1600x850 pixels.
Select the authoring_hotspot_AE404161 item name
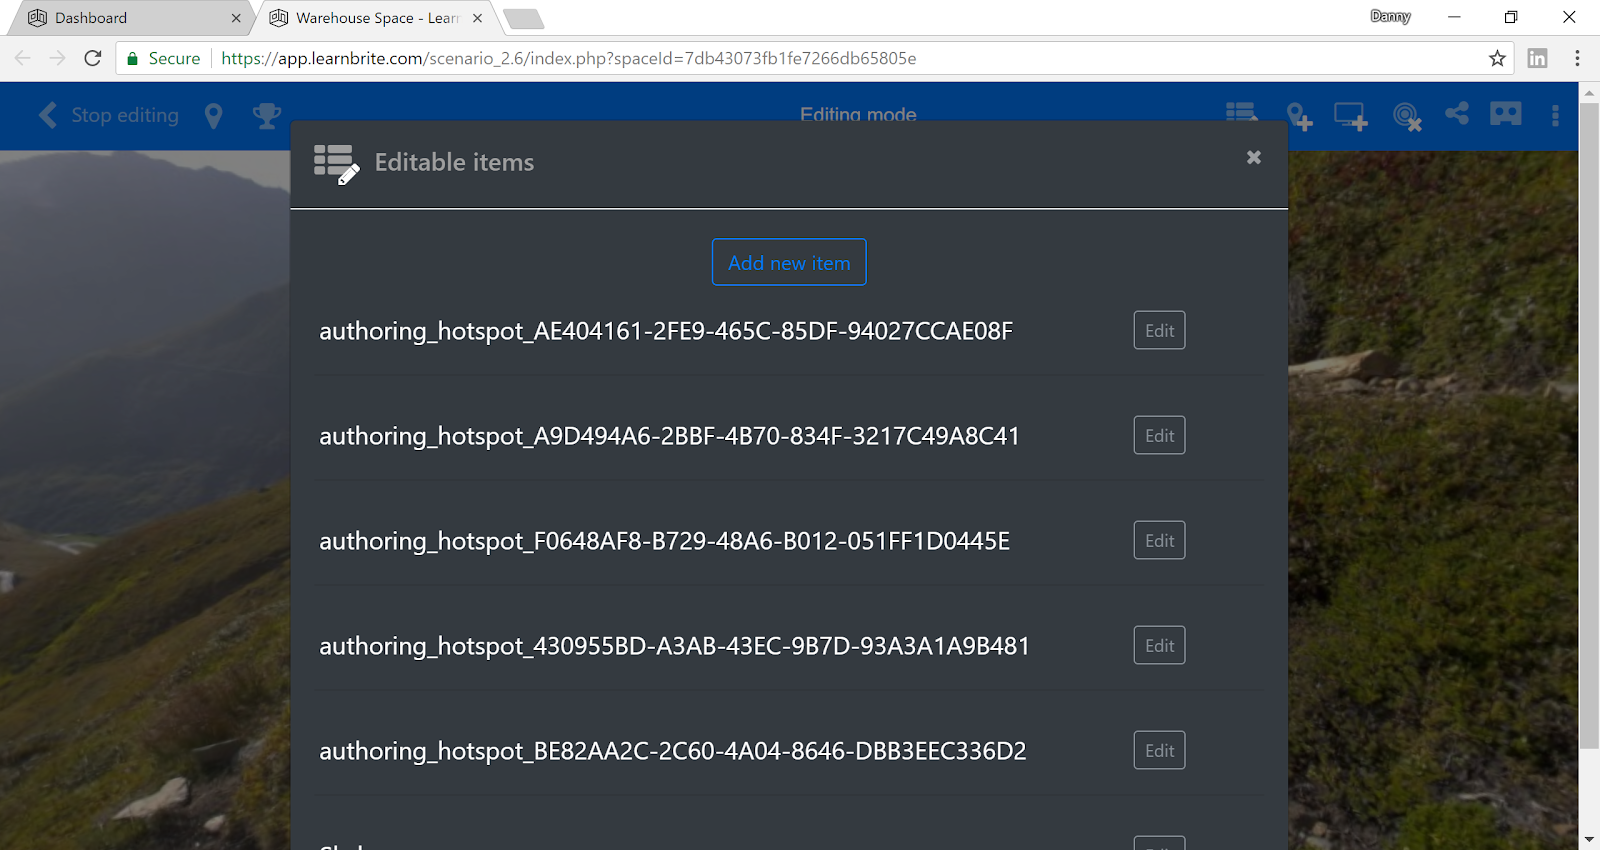click(666, 331)
